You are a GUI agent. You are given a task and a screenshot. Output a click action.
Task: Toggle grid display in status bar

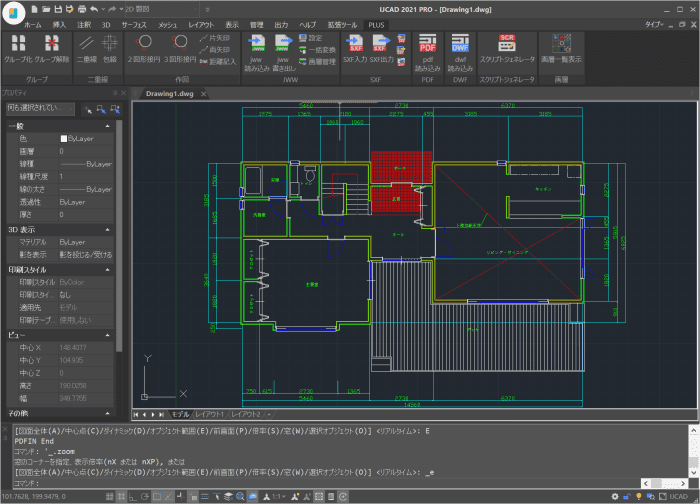click(109, 496)
